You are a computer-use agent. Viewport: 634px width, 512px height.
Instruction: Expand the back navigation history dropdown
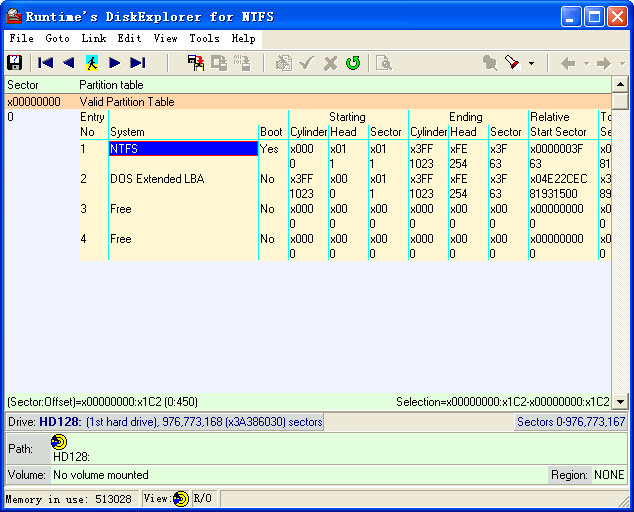click(x=586, y=64)
